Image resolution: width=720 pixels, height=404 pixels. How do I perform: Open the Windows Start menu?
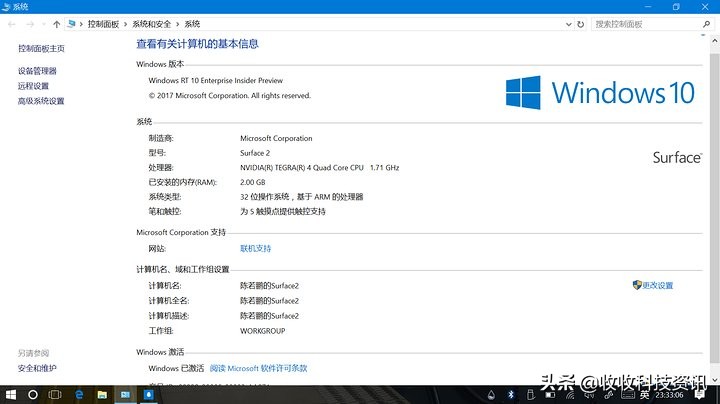11,395
